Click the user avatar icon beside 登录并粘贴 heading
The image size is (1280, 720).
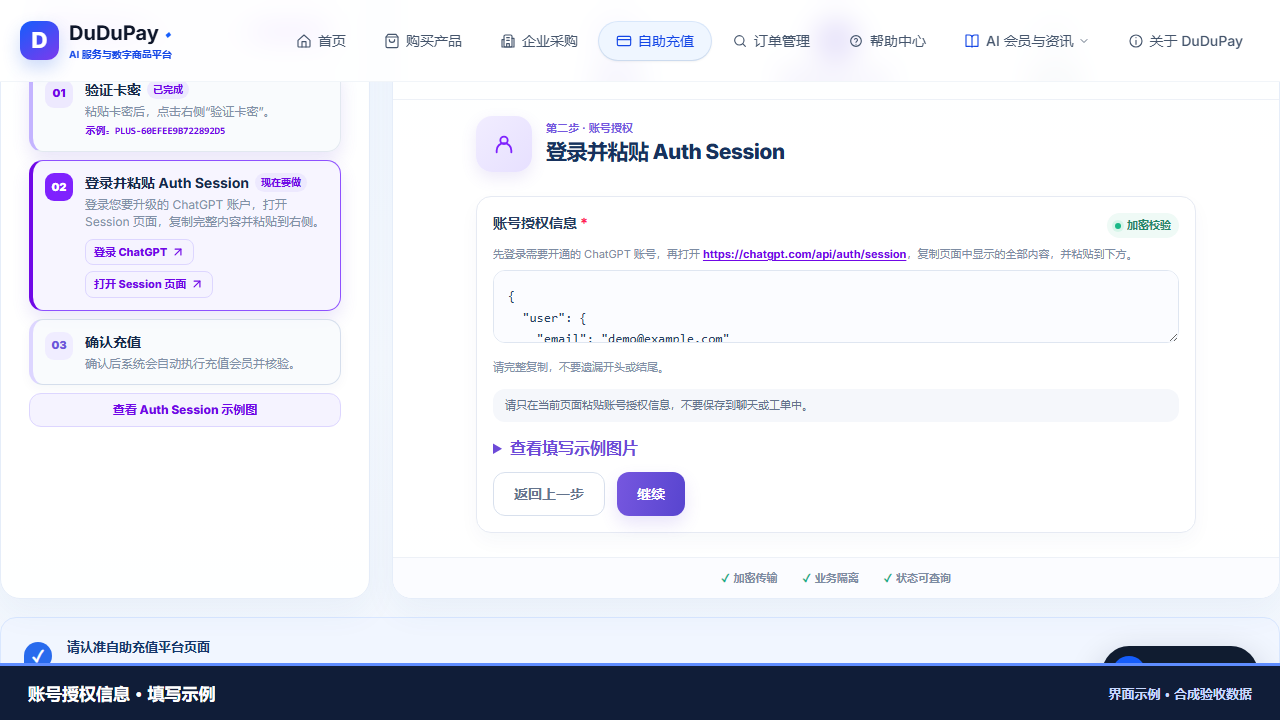pyautogui.click(x=504, y=144)
